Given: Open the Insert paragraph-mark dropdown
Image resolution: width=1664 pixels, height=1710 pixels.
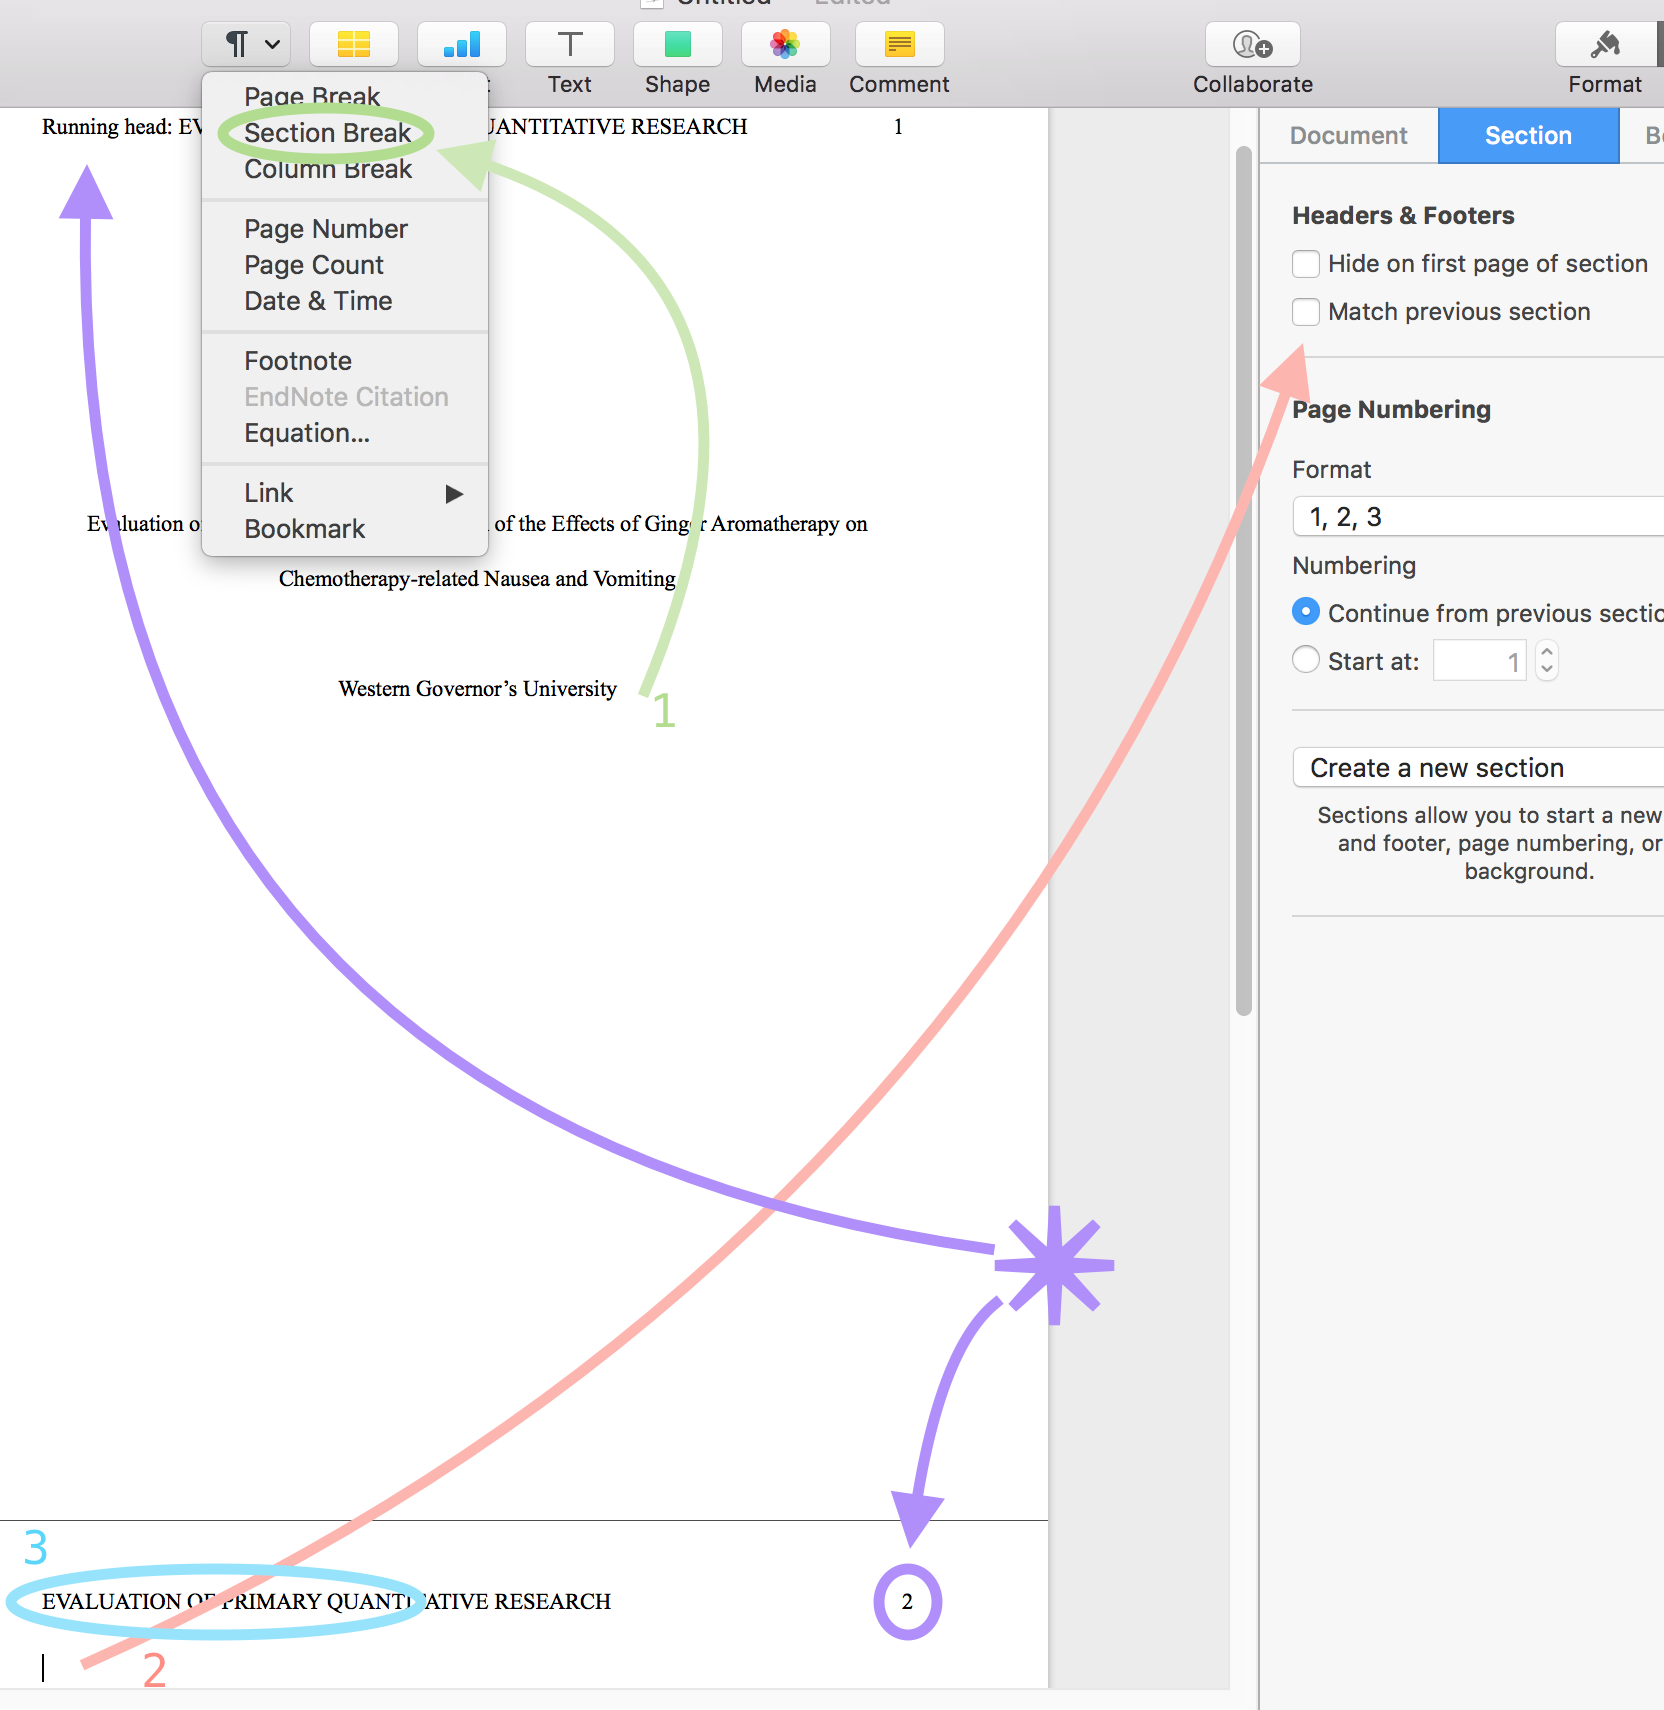Looking at the screenshot, I should click(x=246, y=44).
